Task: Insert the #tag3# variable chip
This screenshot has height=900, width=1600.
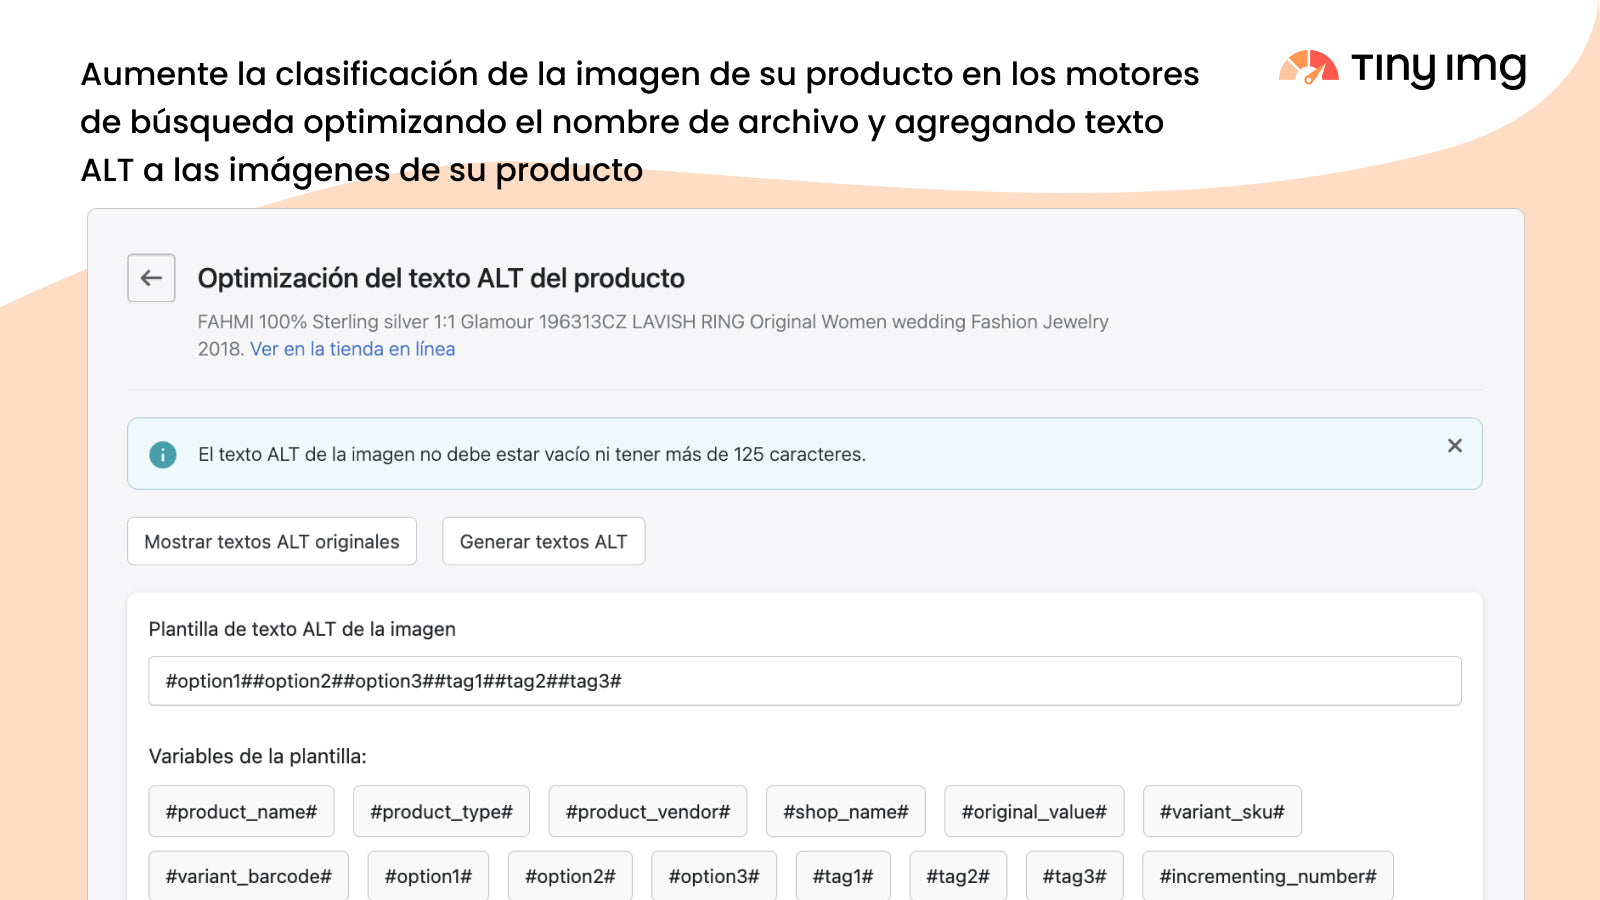Action: pyautogui.click(x=1075, y=876)
